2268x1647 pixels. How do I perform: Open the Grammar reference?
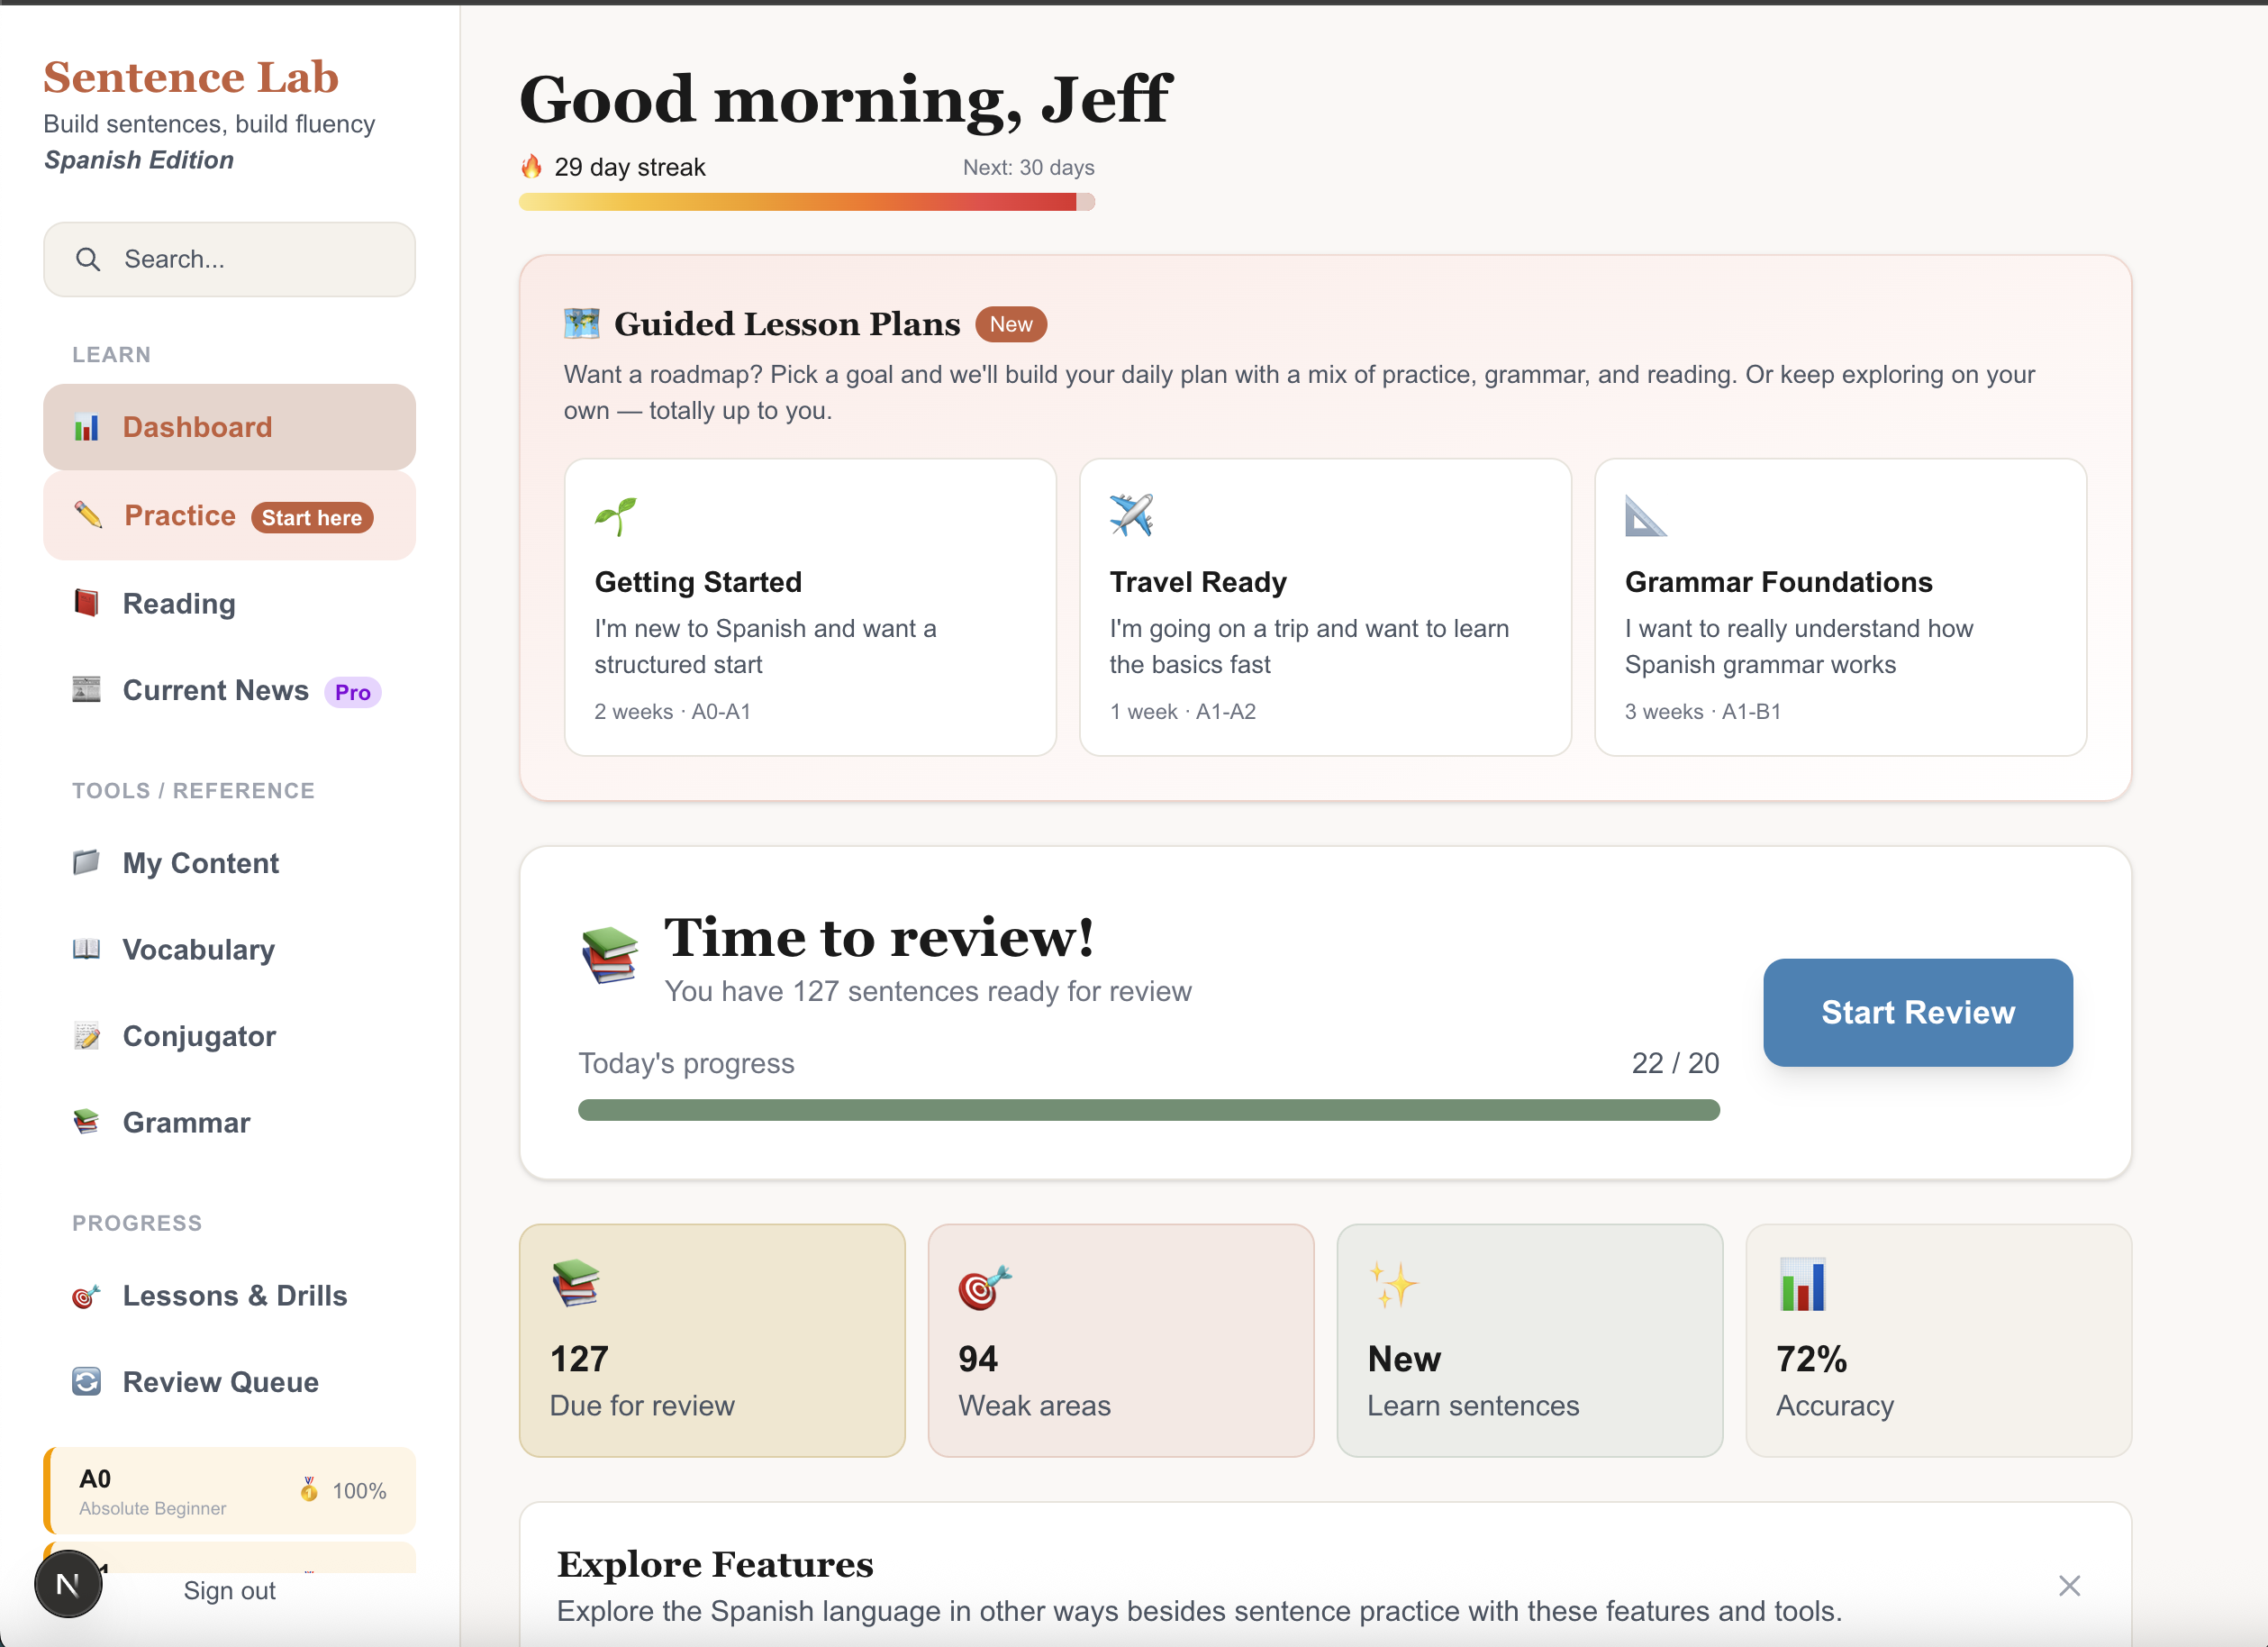229,1122
